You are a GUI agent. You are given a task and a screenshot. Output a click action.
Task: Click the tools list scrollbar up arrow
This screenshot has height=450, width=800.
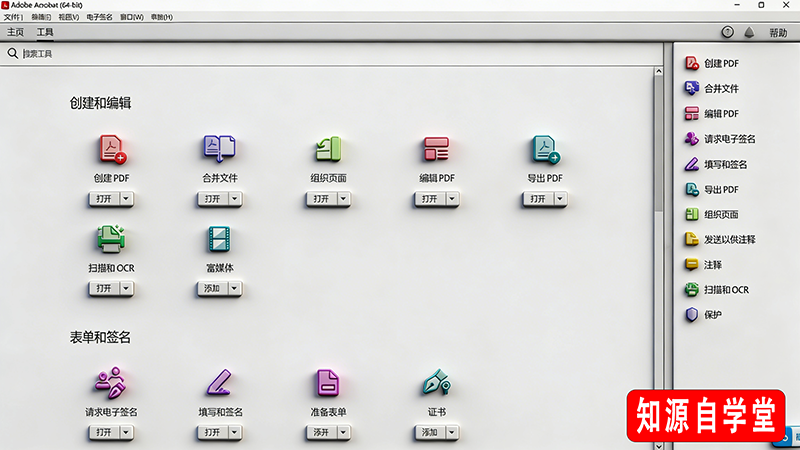click(659, 71)
